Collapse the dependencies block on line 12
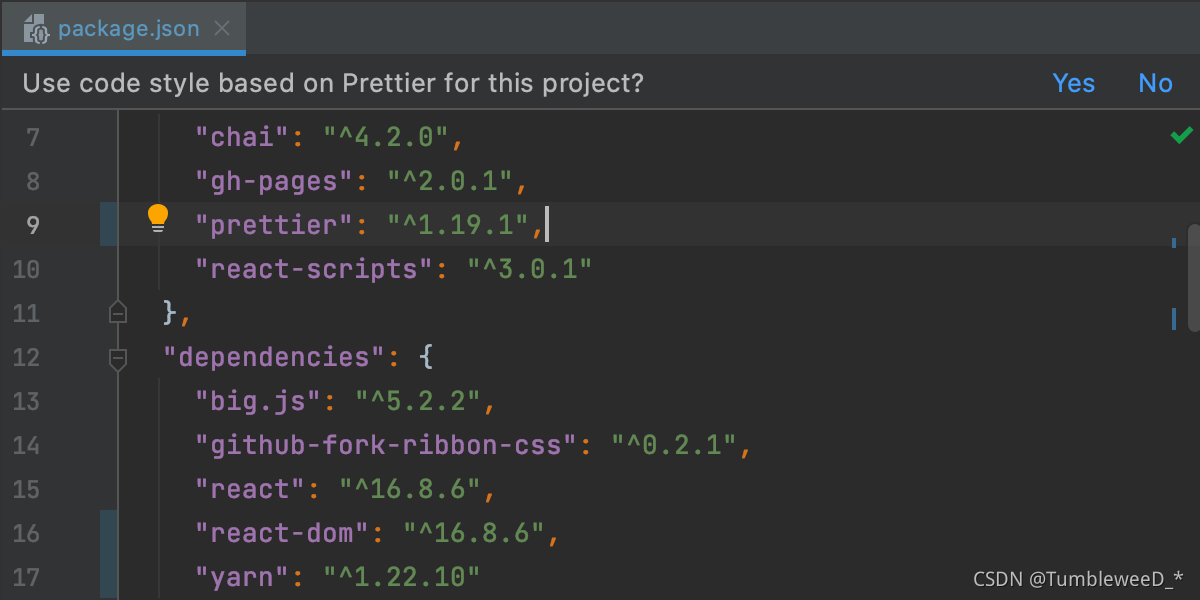Screen dimensions: 1200x600 118,357
